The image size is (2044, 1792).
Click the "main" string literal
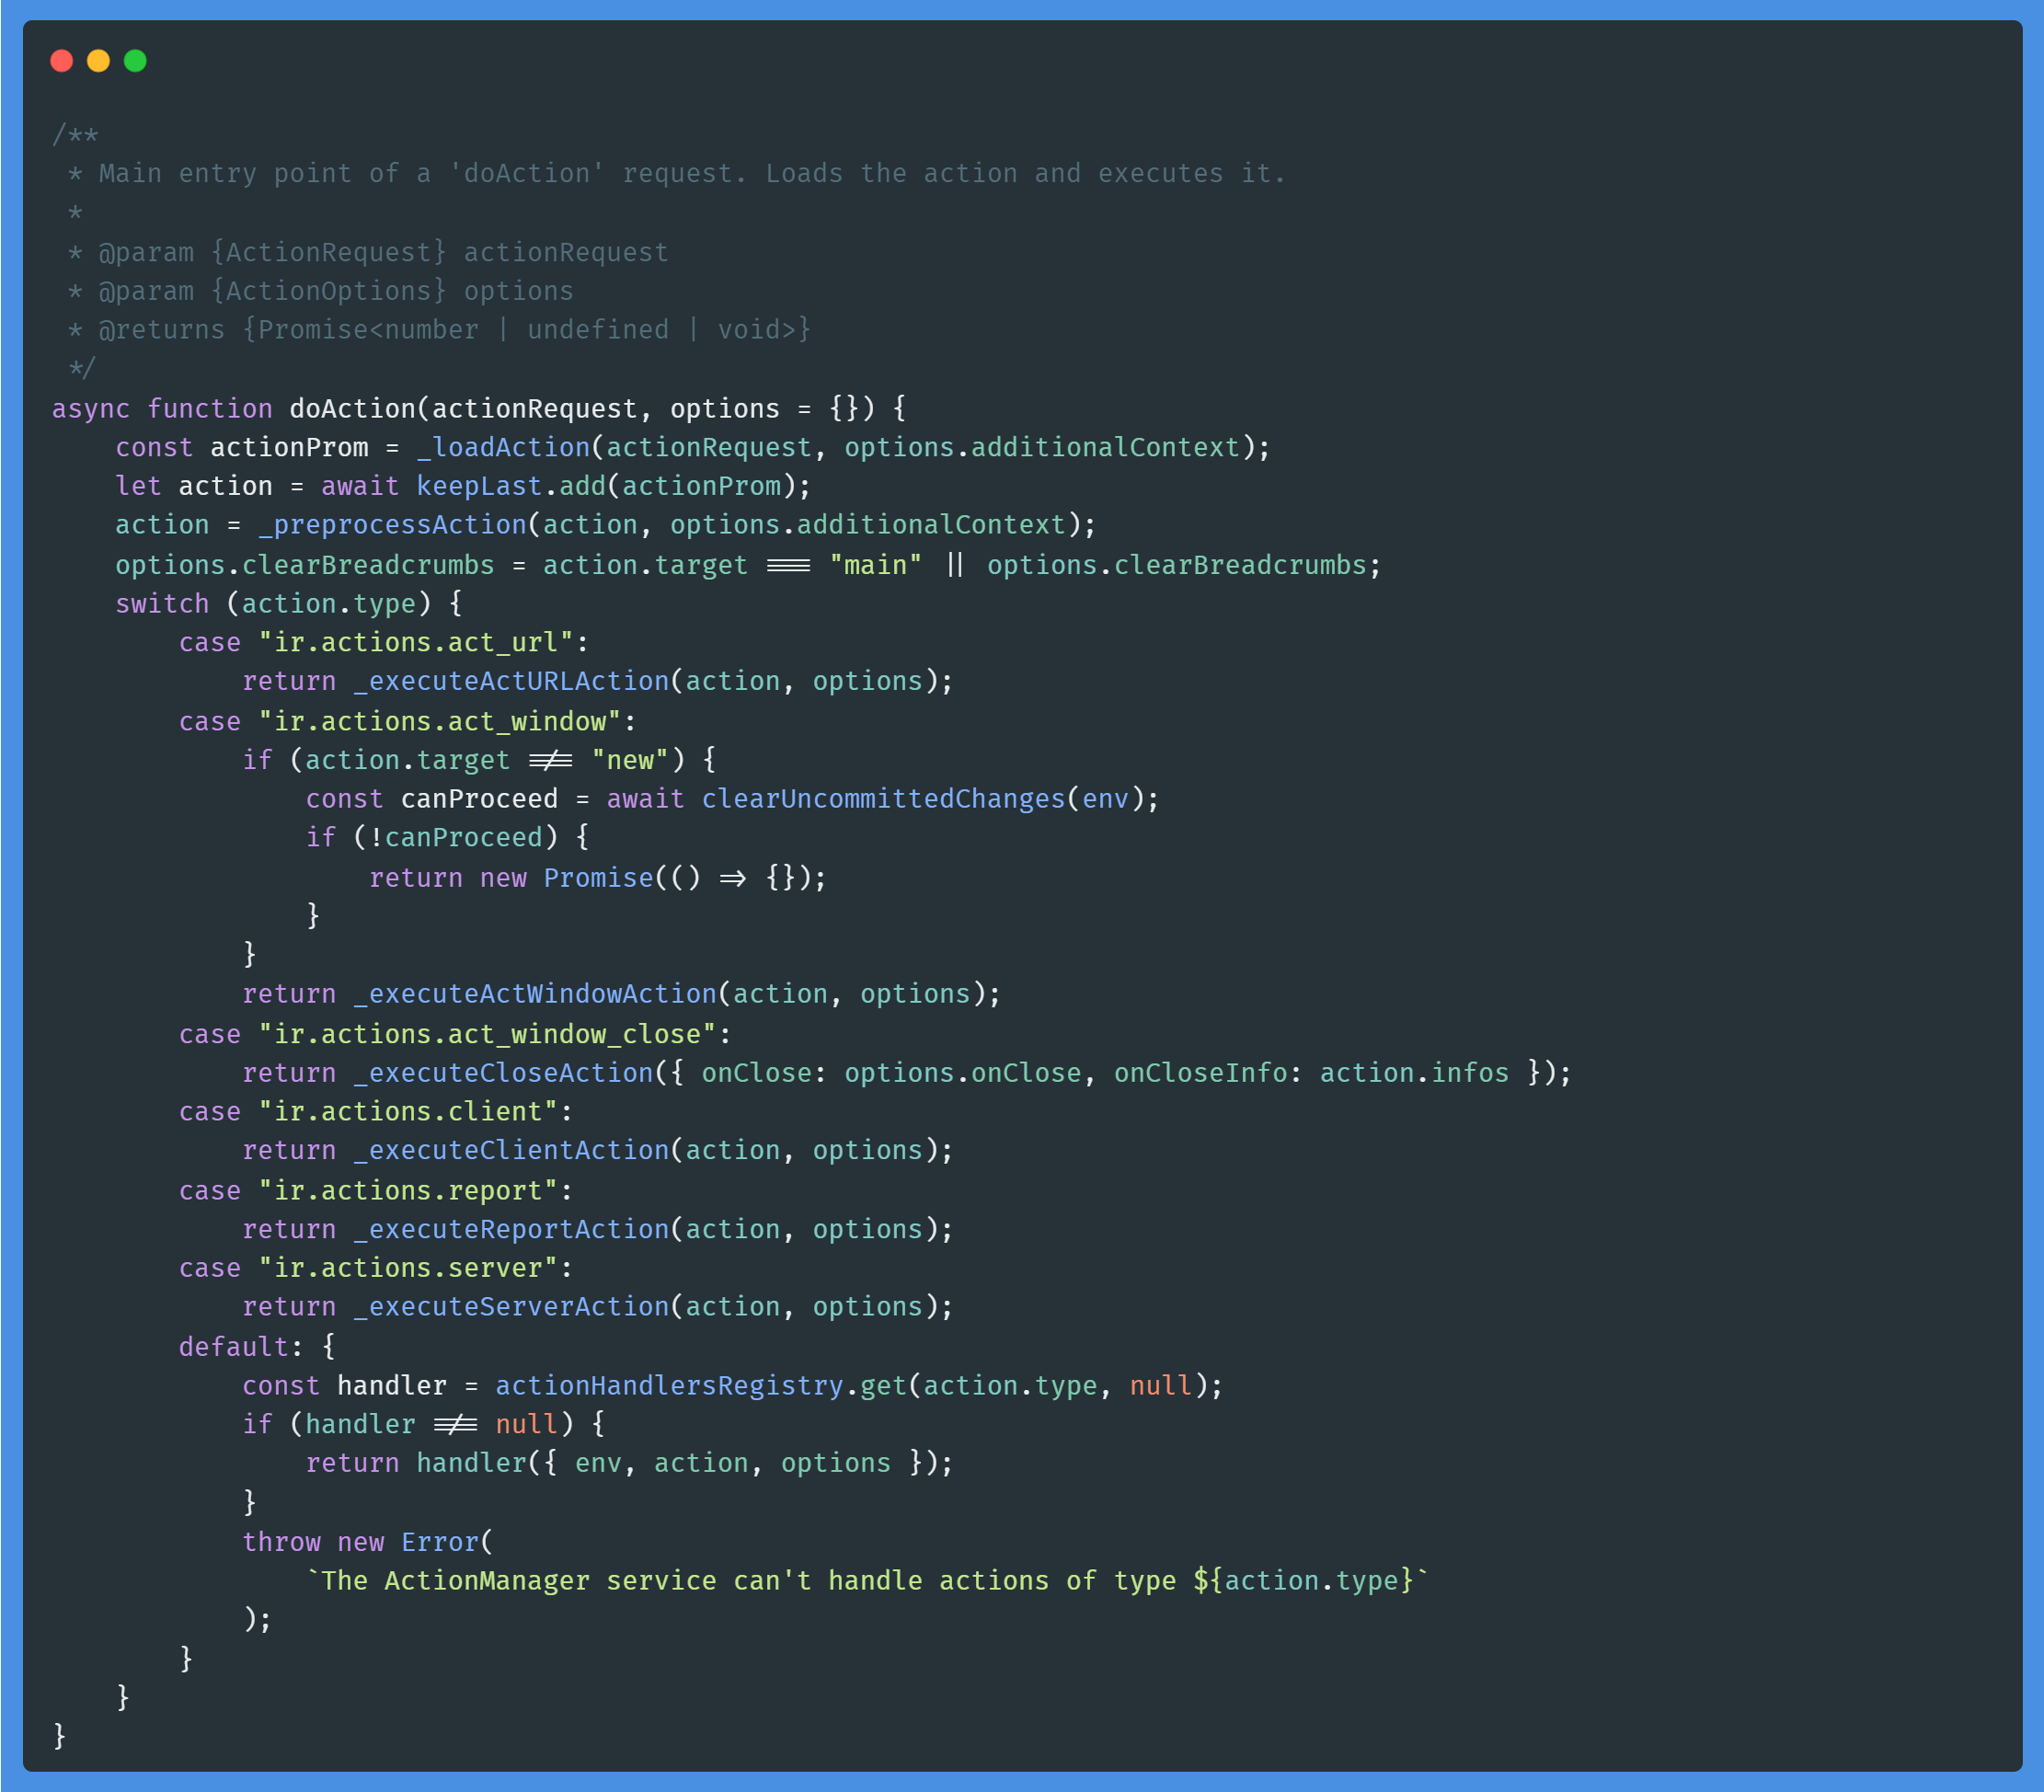coord(875,565)
